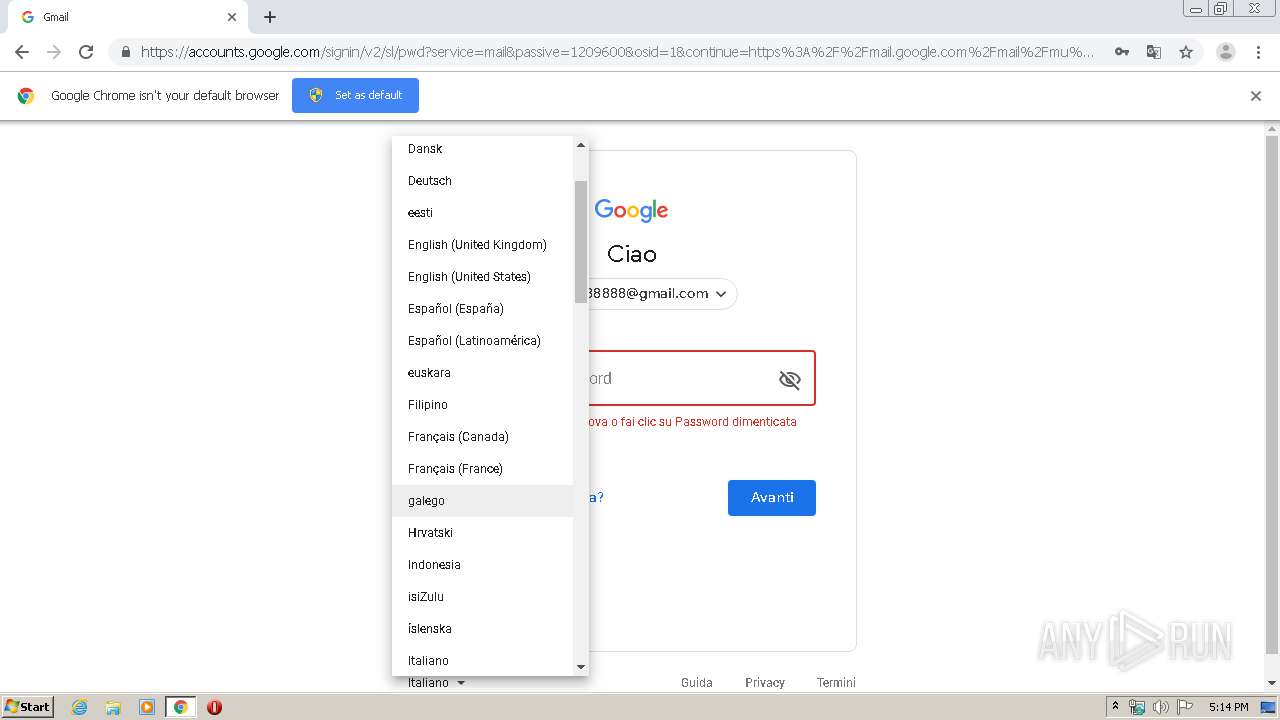Open a new browser tab
The width and height of the screenshot is (1280, 720).
click(x=270, y=17)
